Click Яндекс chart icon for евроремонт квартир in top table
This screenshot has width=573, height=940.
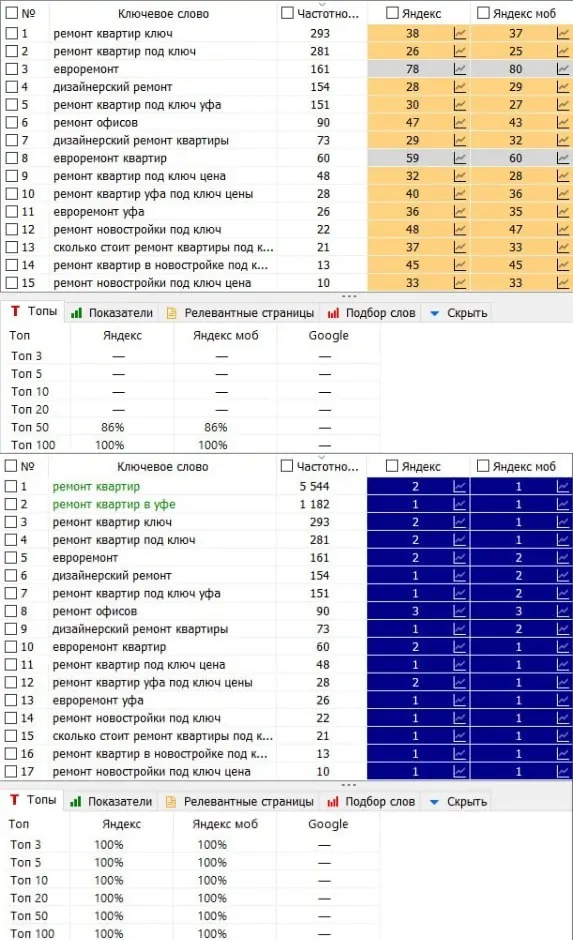click(x=460, y=159)
